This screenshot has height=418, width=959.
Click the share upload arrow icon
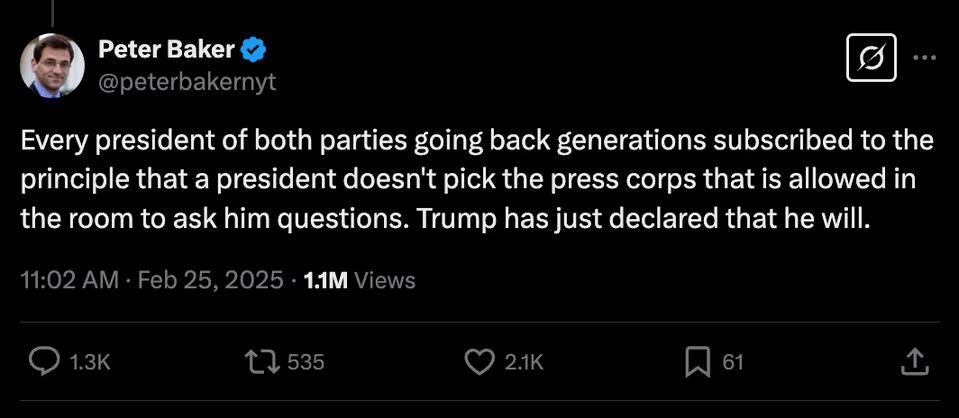click(x=914, y=362)
